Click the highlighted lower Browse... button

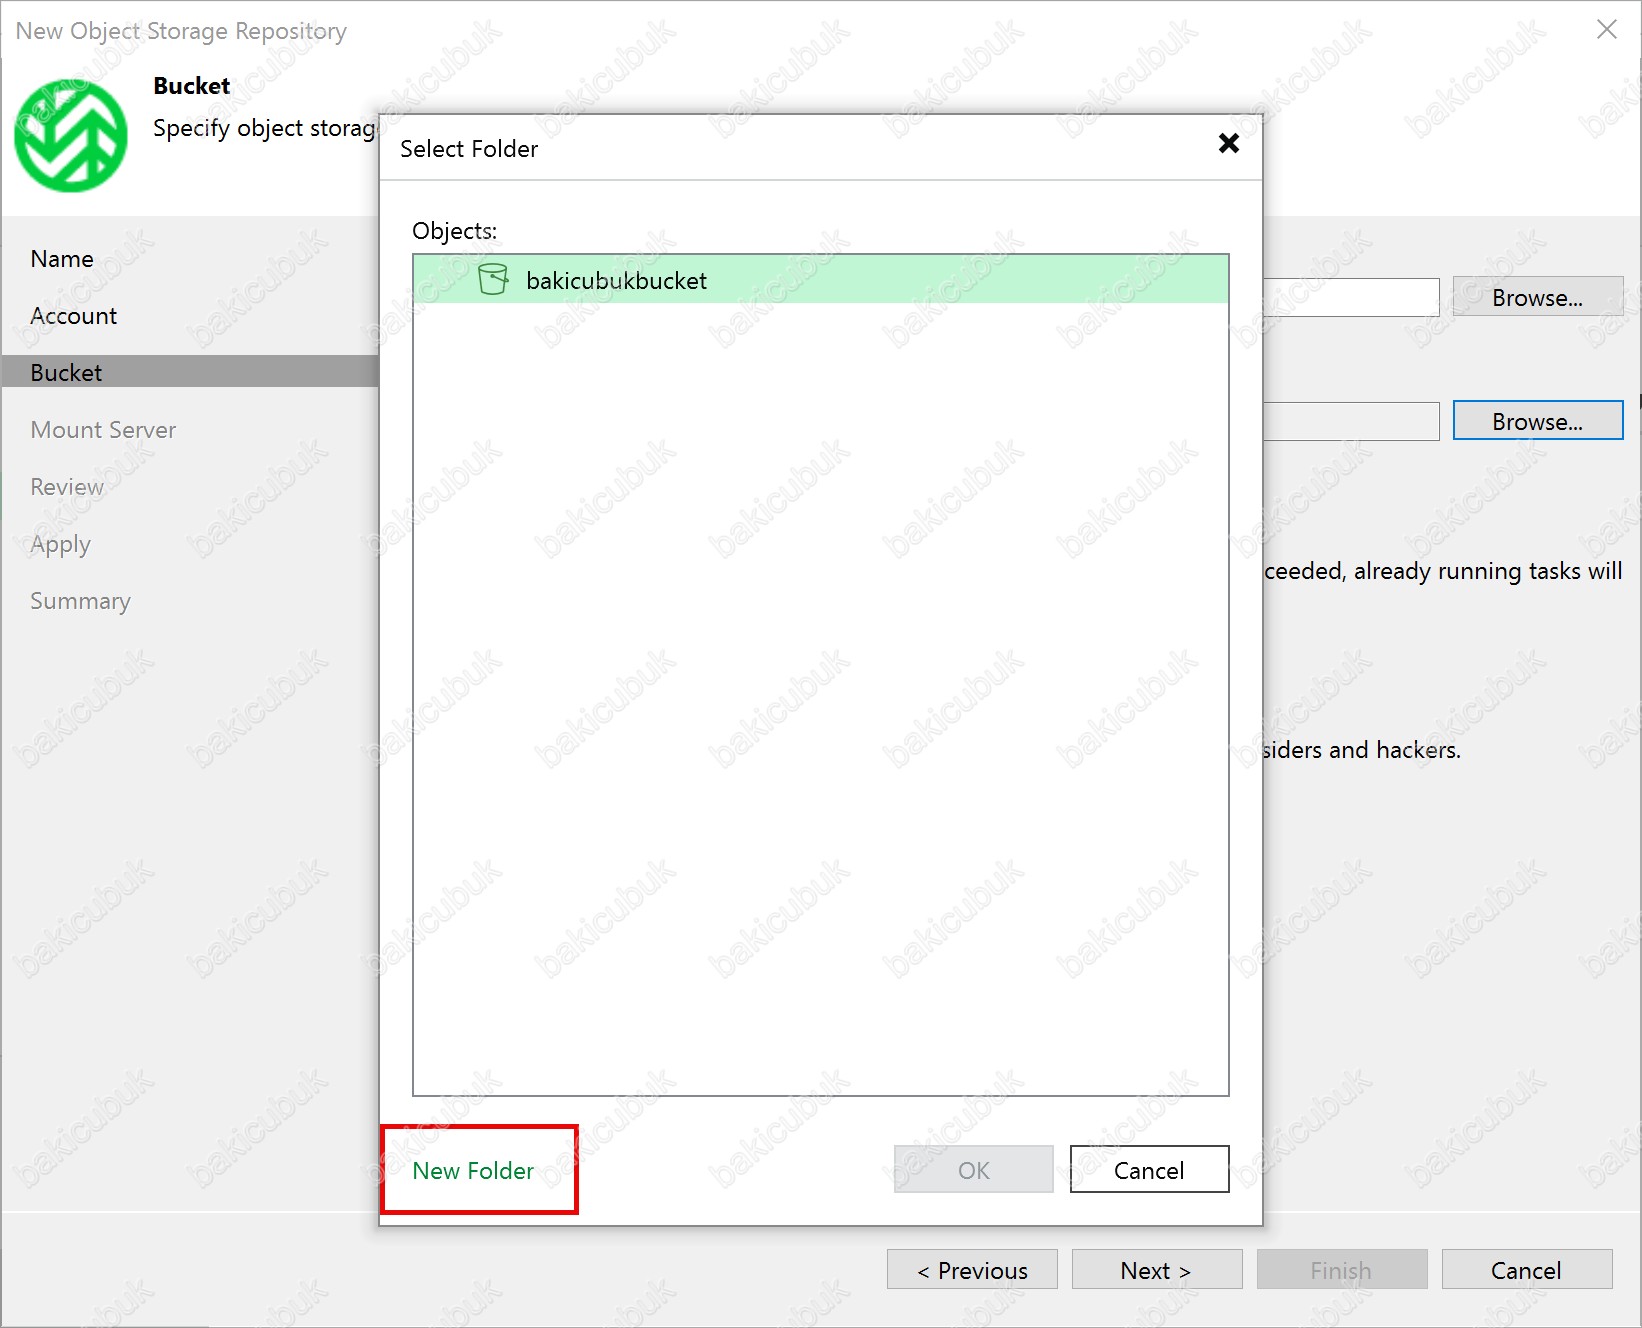pos(1536,422)
